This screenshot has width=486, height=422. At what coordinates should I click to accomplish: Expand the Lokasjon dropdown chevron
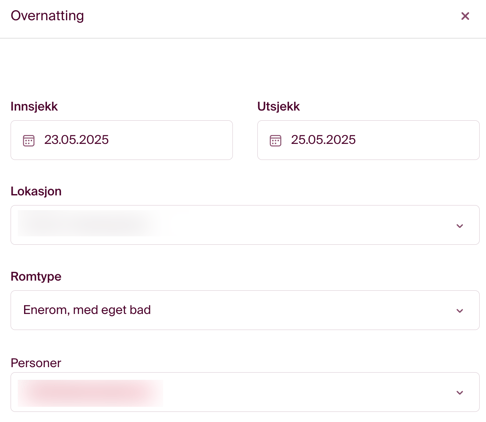coord(460,226)
